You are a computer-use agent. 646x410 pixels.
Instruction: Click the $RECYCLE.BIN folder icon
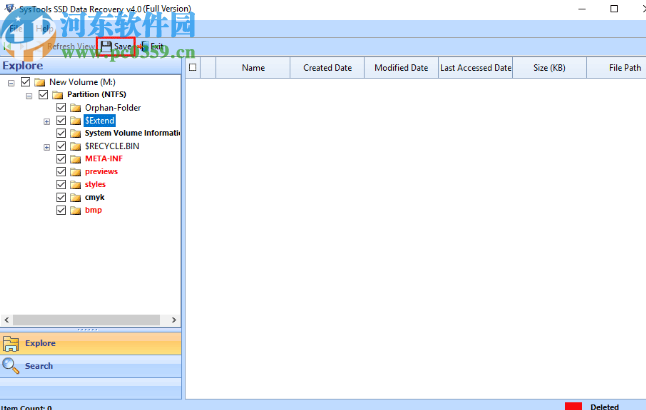tap(75, 146)
